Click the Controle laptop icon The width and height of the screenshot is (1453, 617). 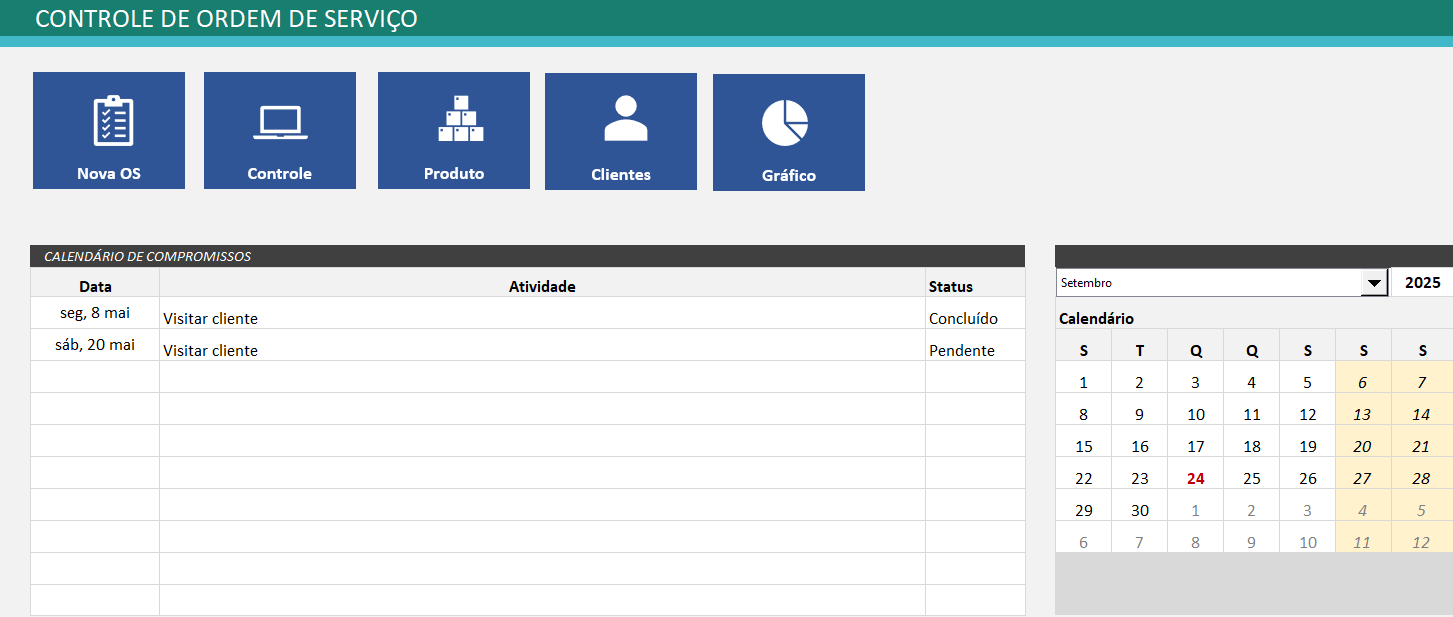(x=280, y=121)
